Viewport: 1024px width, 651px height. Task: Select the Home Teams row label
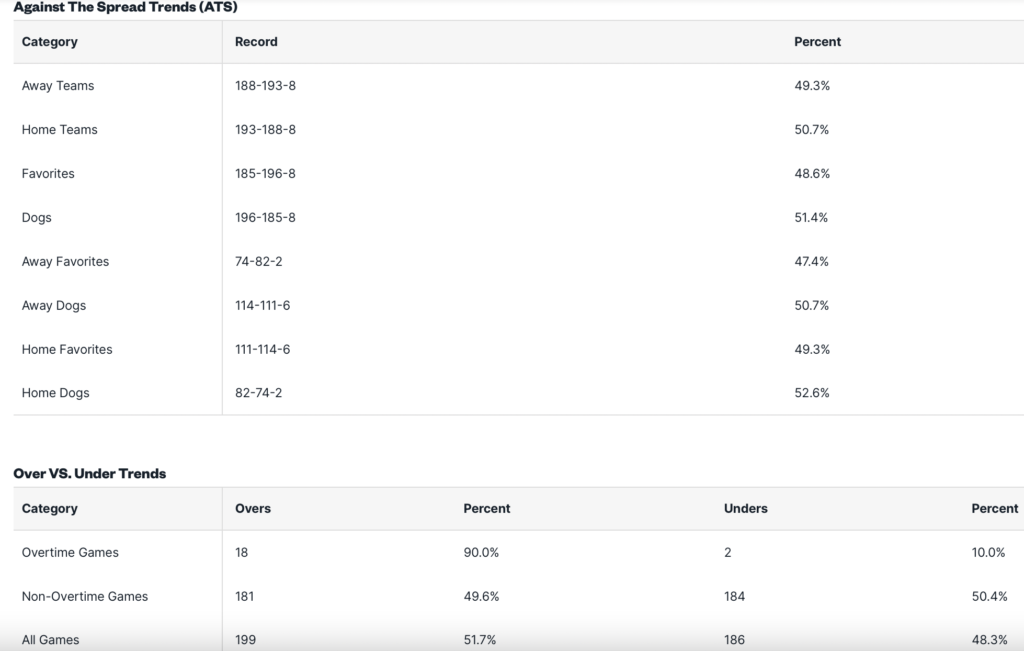pyautogui.click(x=59, y=129)
